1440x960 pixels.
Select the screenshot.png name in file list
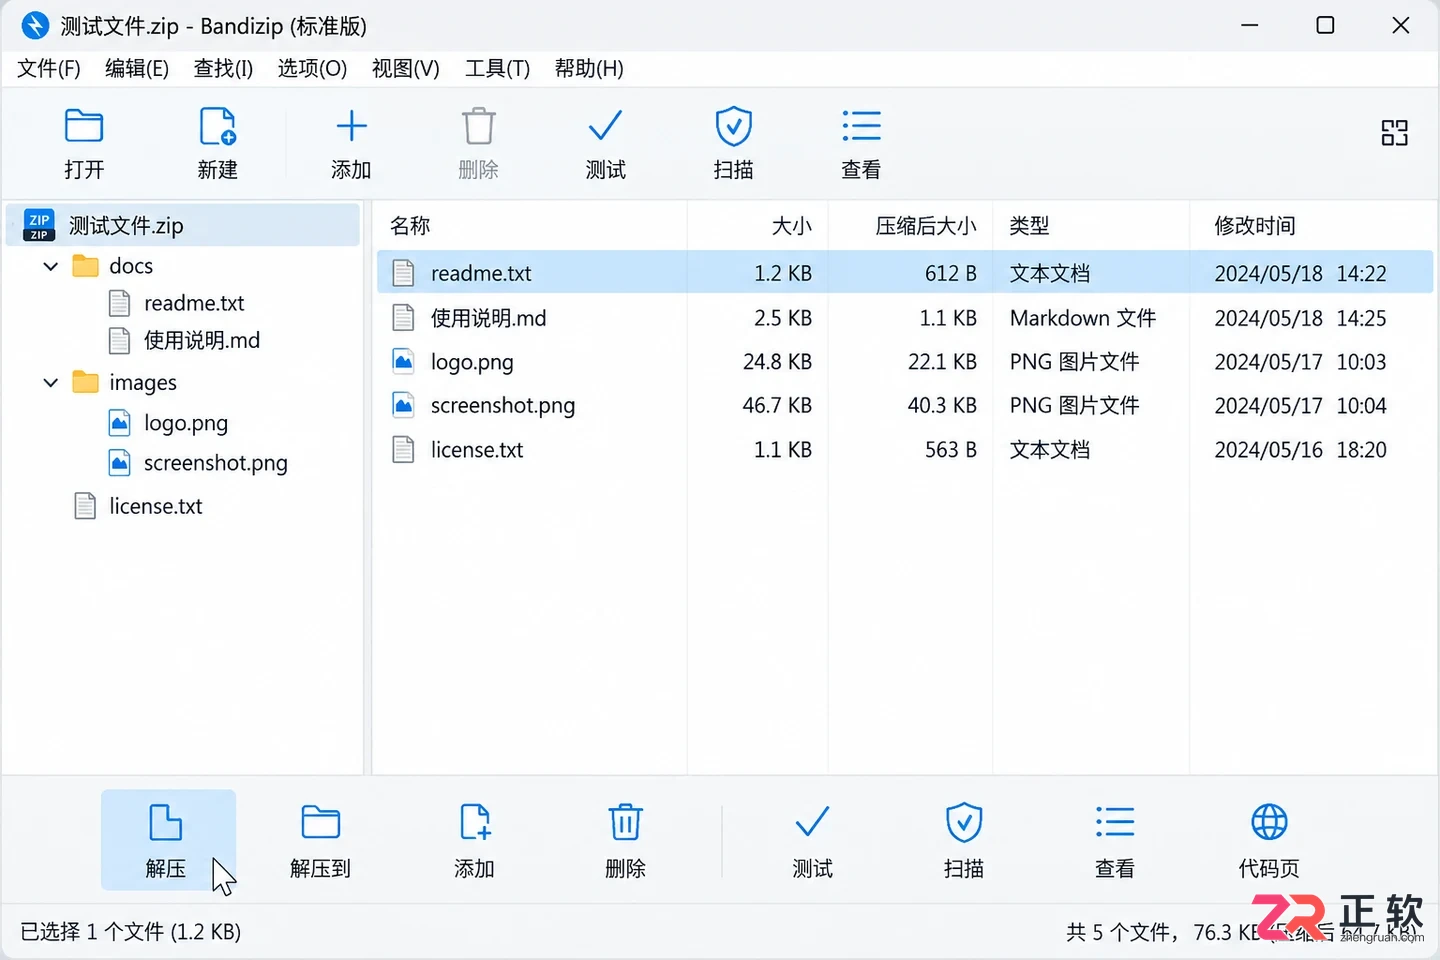[503, 406]
